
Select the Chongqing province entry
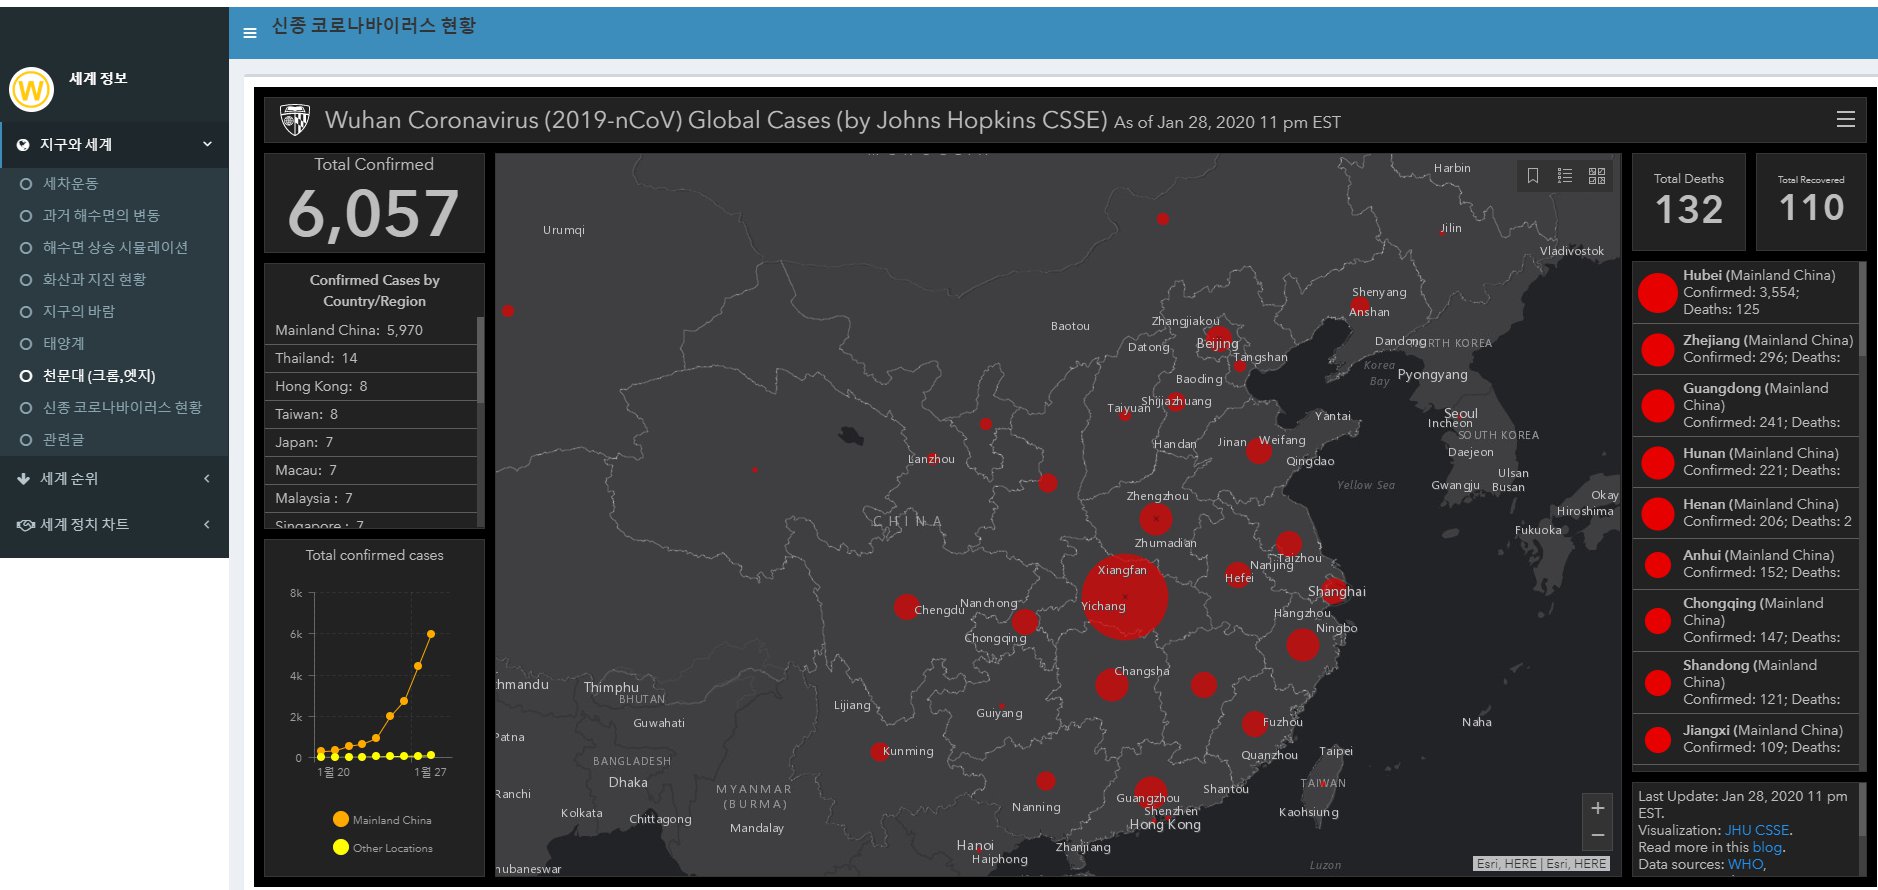(1746, 620)
